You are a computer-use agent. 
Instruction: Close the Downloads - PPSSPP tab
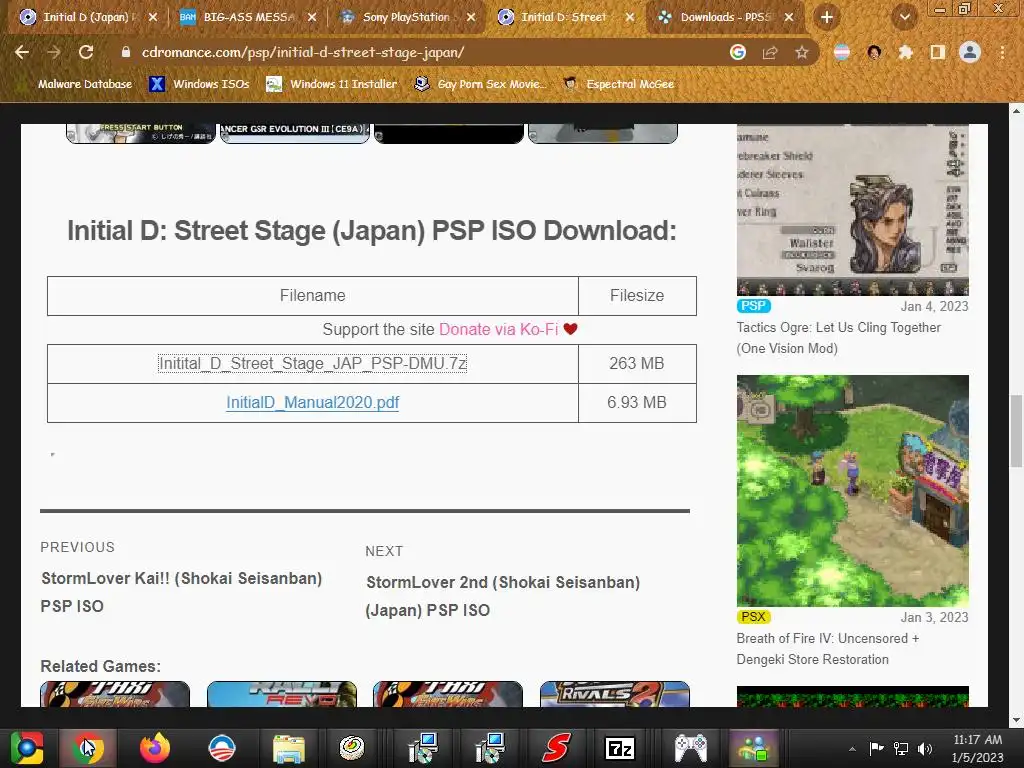(x=789, y=17)
